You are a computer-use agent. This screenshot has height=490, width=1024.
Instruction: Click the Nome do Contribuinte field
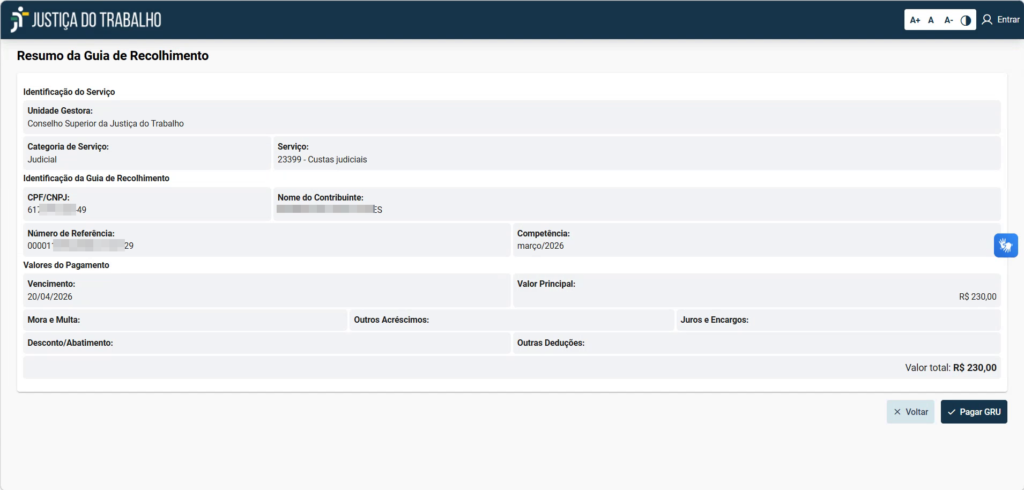636,204
